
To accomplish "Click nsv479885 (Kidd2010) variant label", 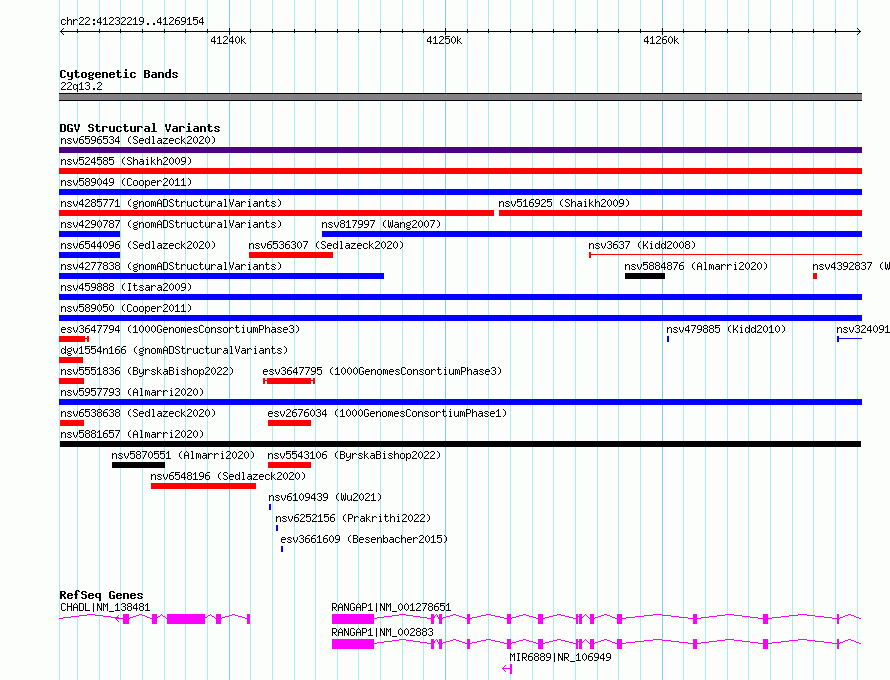I will tap(726, 329).
